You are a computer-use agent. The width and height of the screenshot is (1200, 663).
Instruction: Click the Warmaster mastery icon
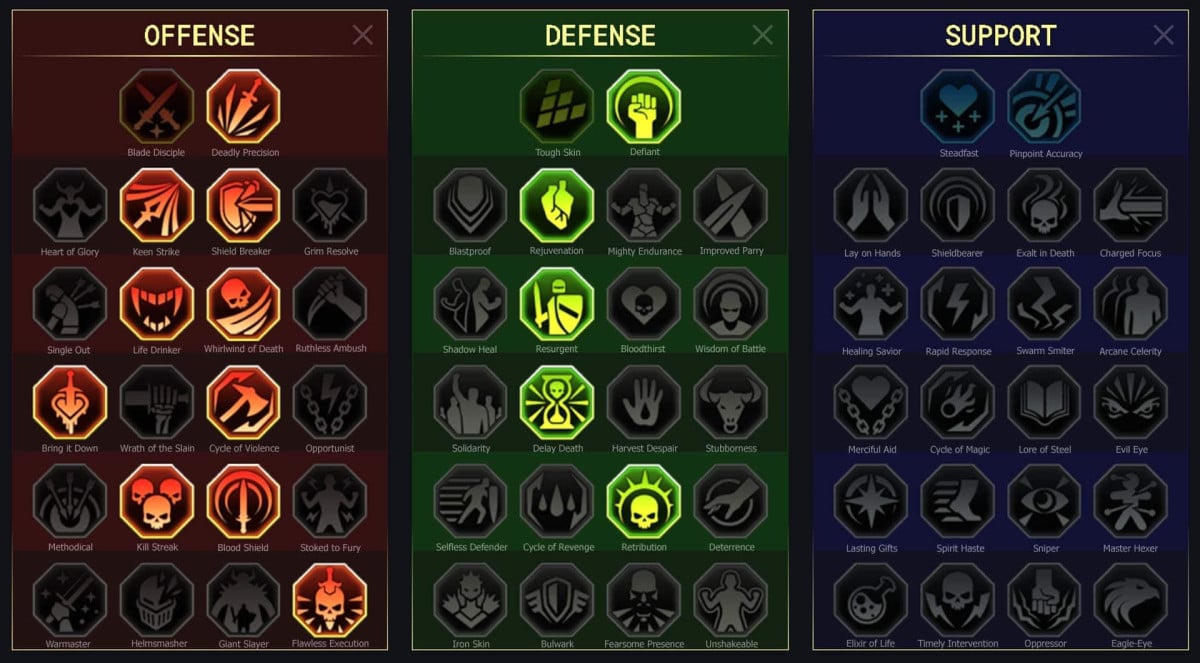tap(69, 600)
